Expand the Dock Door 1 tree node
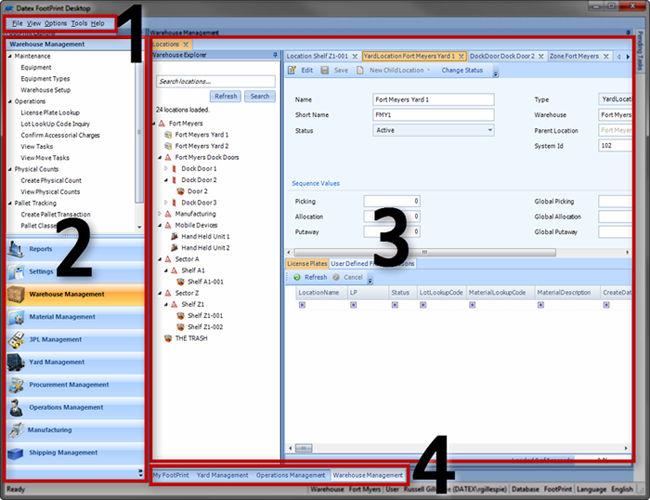The image size is (650, 500). click(x=166, y=168)
